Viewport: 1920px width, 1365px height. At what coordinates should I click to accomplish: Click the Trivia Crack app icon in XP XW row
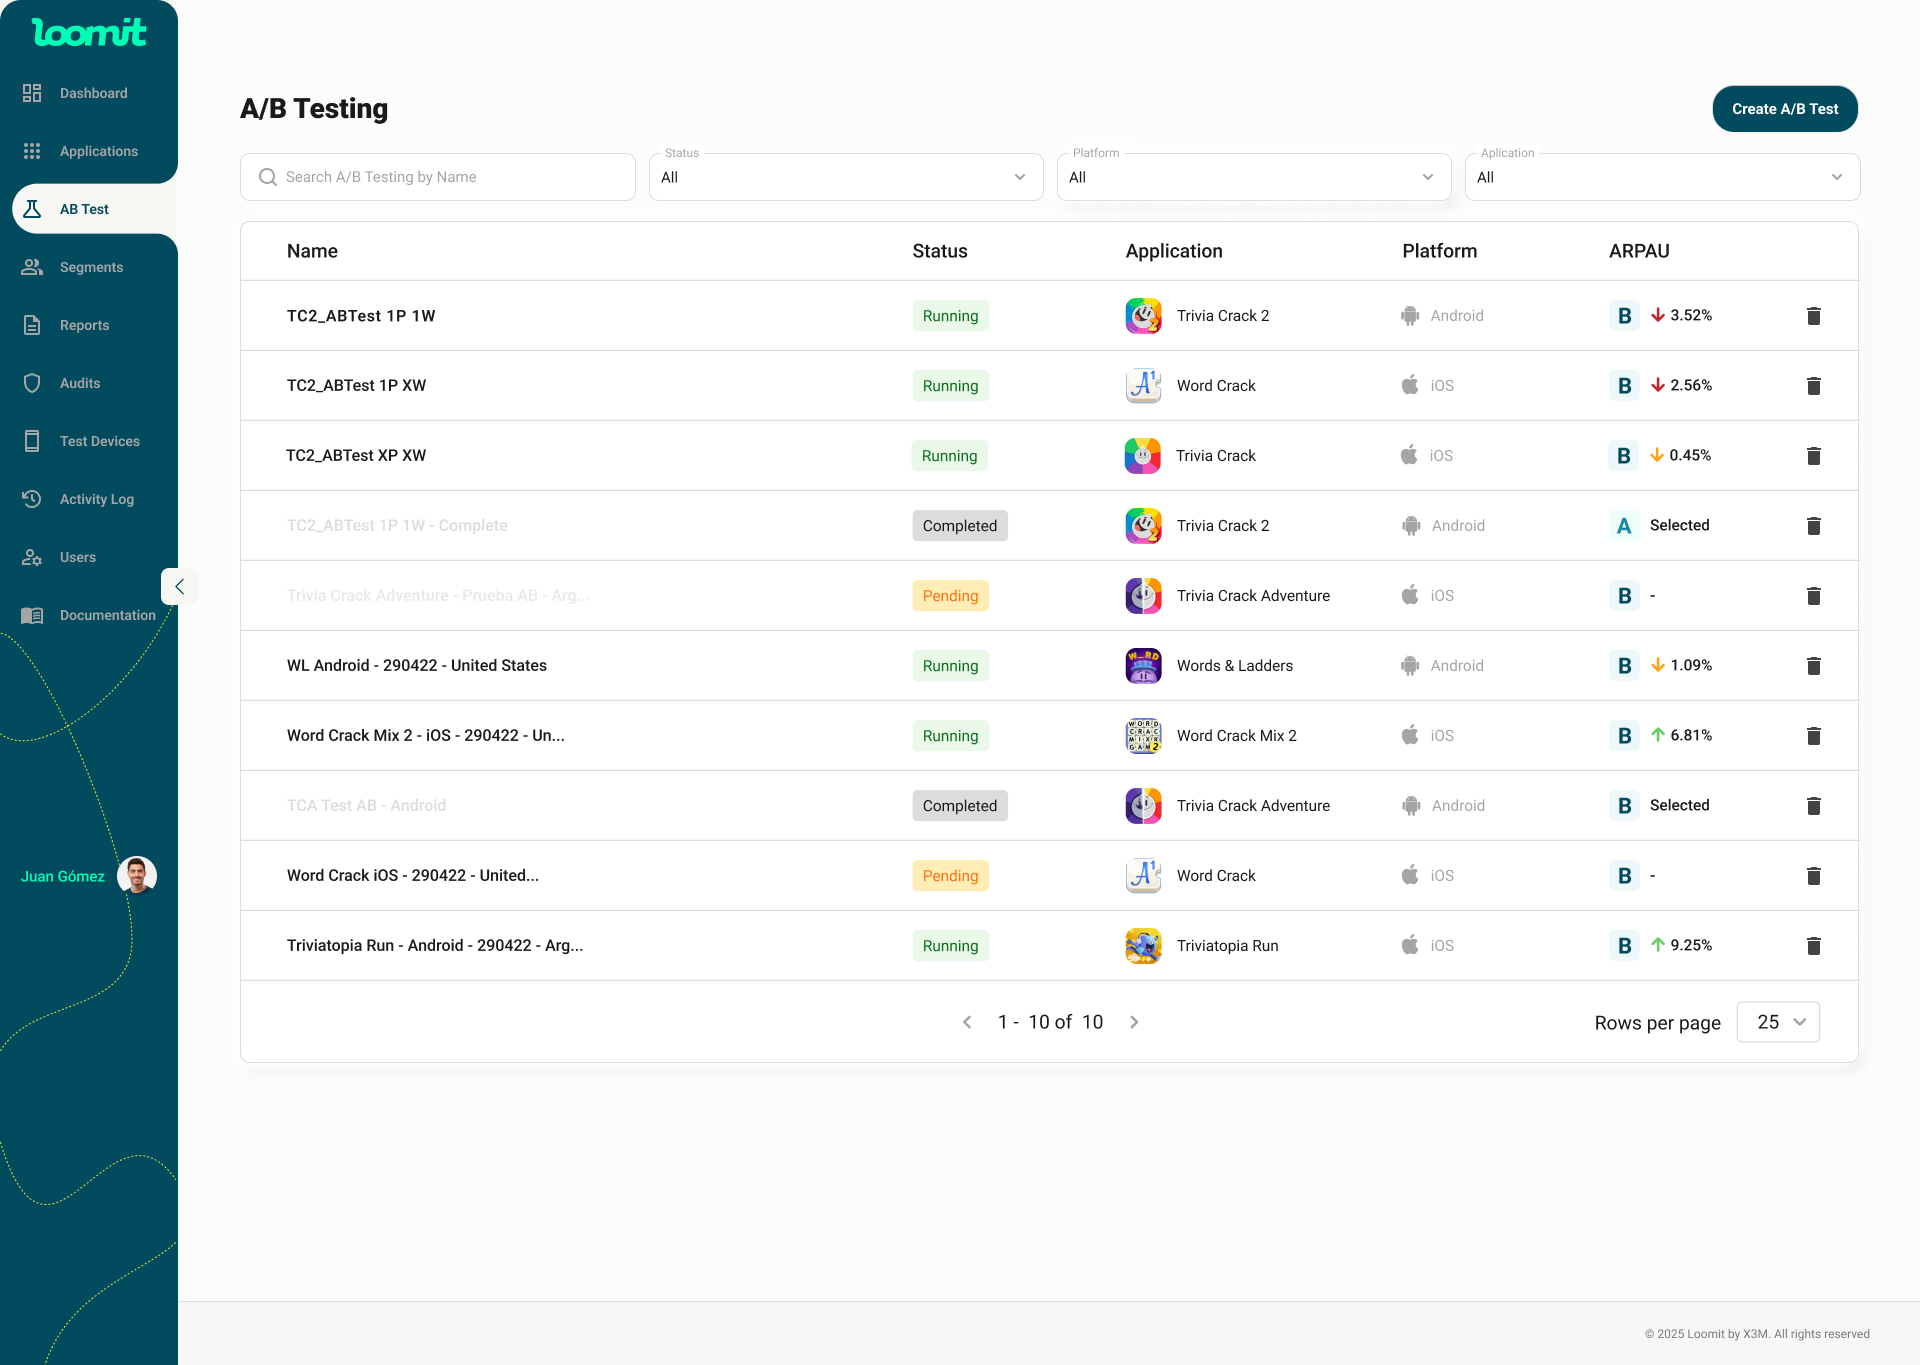(x=1142, y=456)
